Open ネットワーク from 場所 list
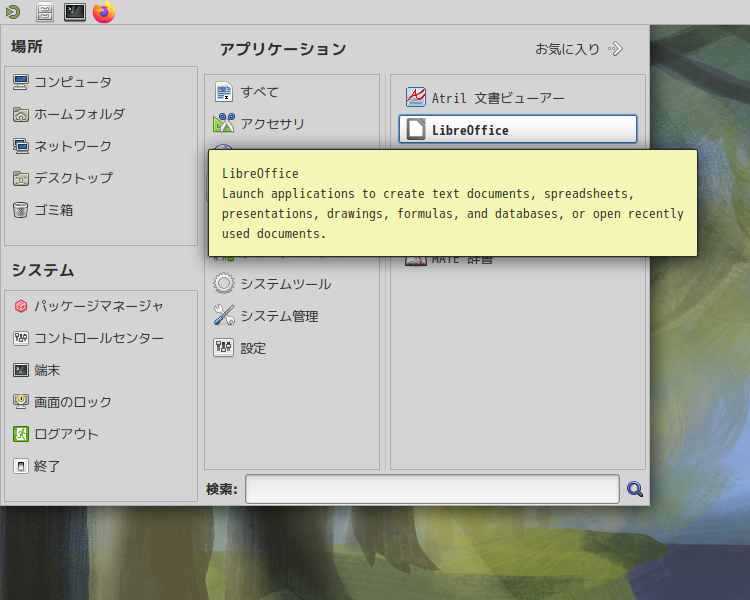Screen dimensions: 750x600 pyautogui.click(x=73, y=146)
